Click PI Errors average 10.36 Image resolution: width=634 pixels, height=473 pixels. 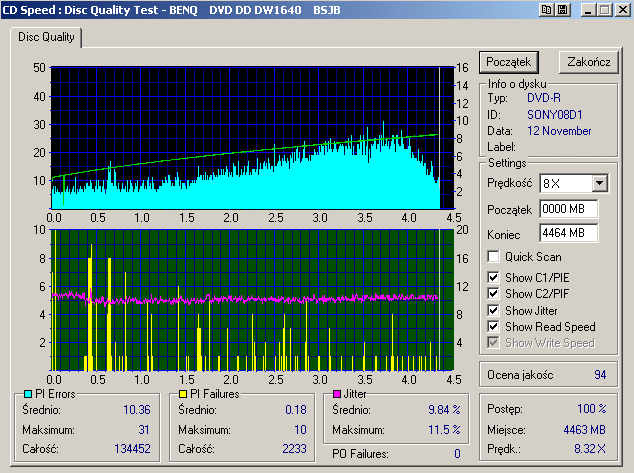click(x=137, y=410)
